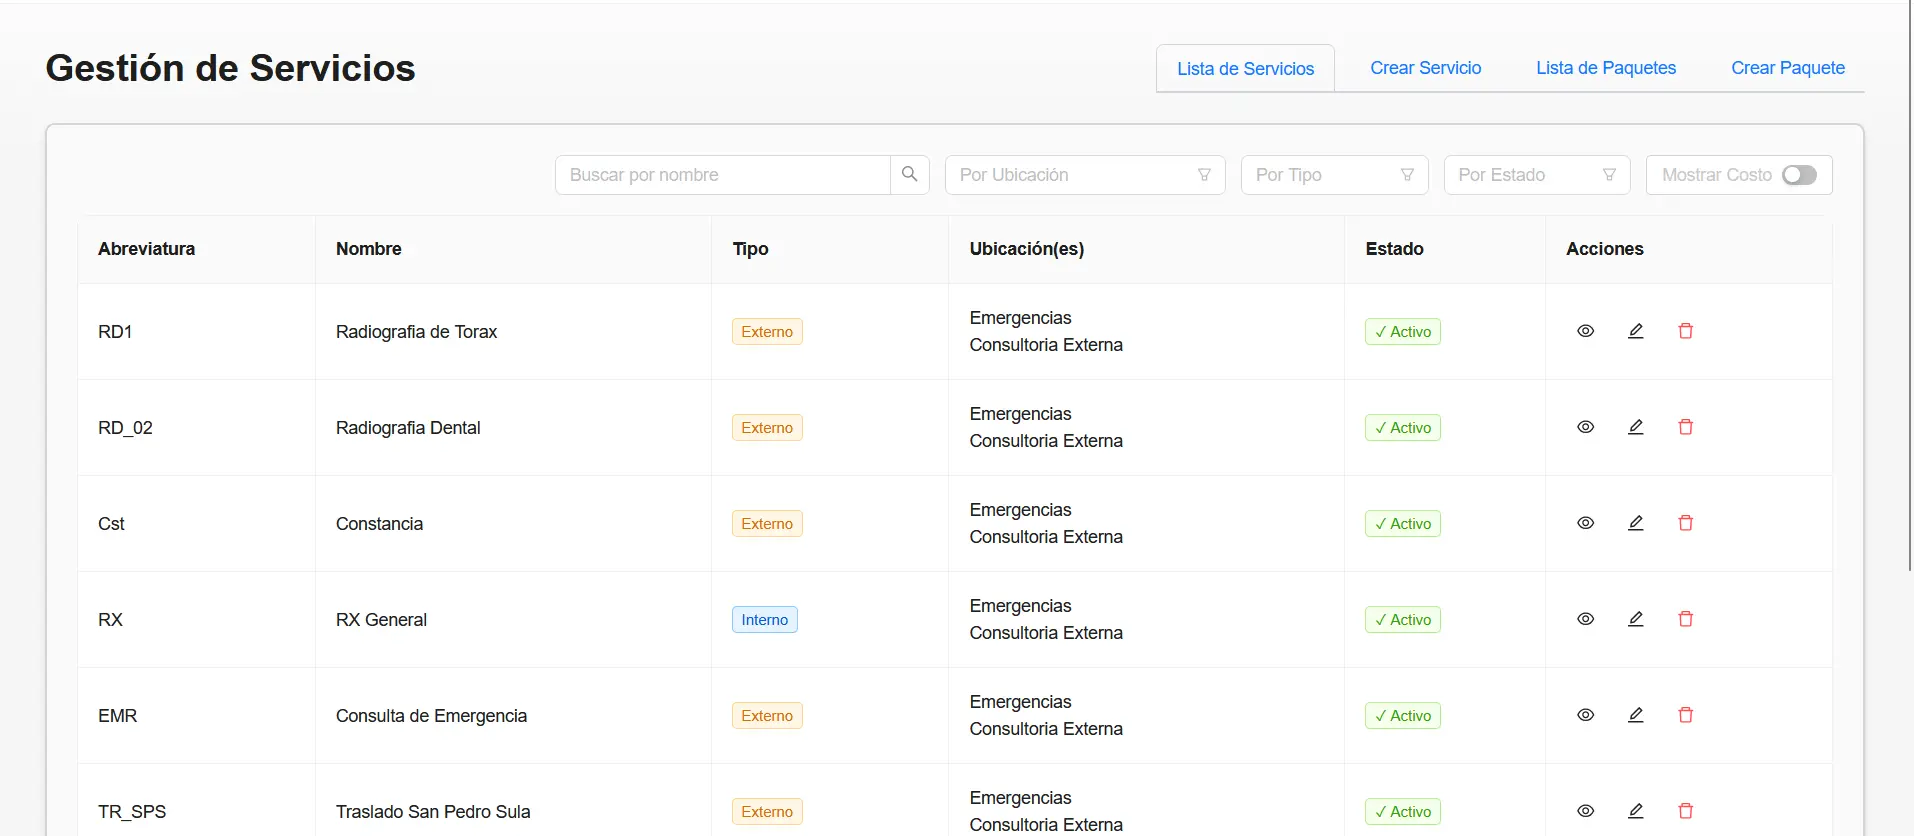Delete the Constancia service
Screen dimensions: 1914x836
(x=1685, y=523)
